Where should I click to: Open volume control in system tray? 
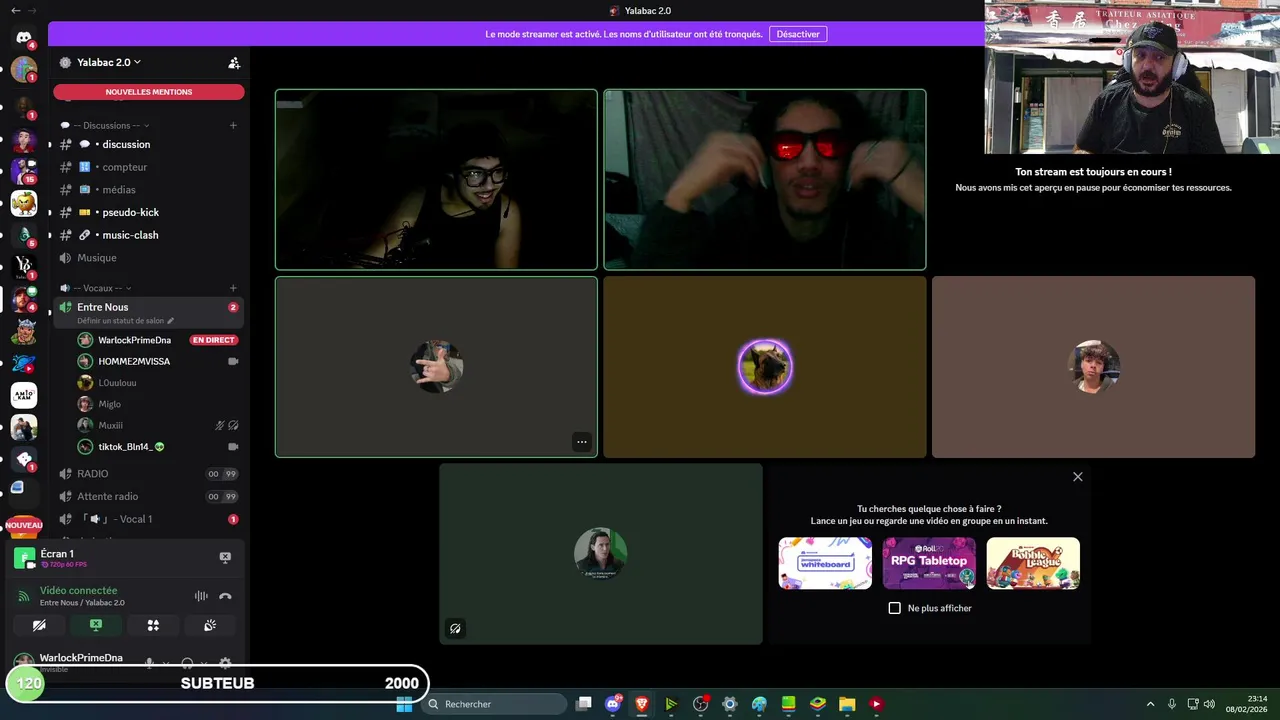[1210, 704]
